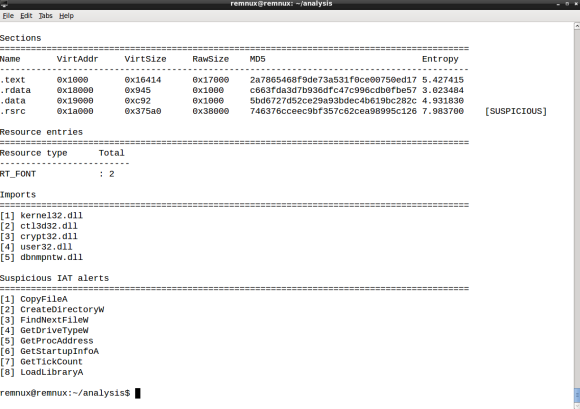This screenshot has width=580, height=409.
Task: Click the 'Resource type' label
Action: click(x=34, y=153)
